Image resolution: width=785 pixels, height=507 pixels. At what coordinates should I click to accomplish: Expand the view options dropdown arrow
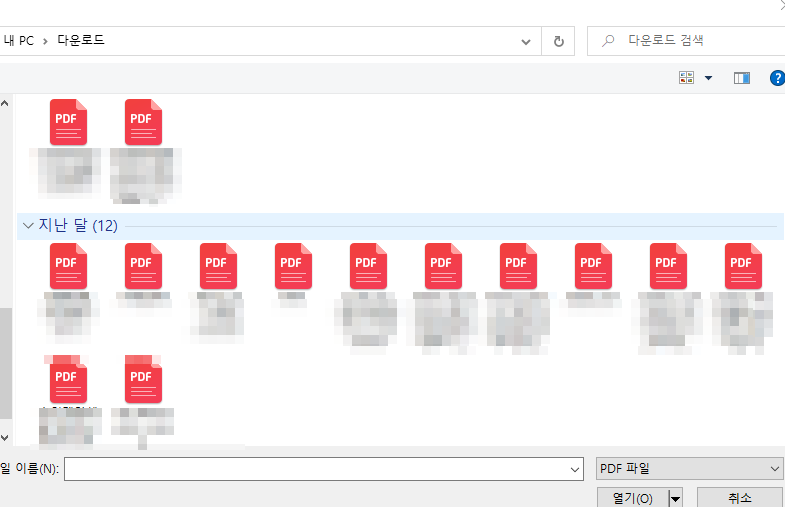click(708, 78)
